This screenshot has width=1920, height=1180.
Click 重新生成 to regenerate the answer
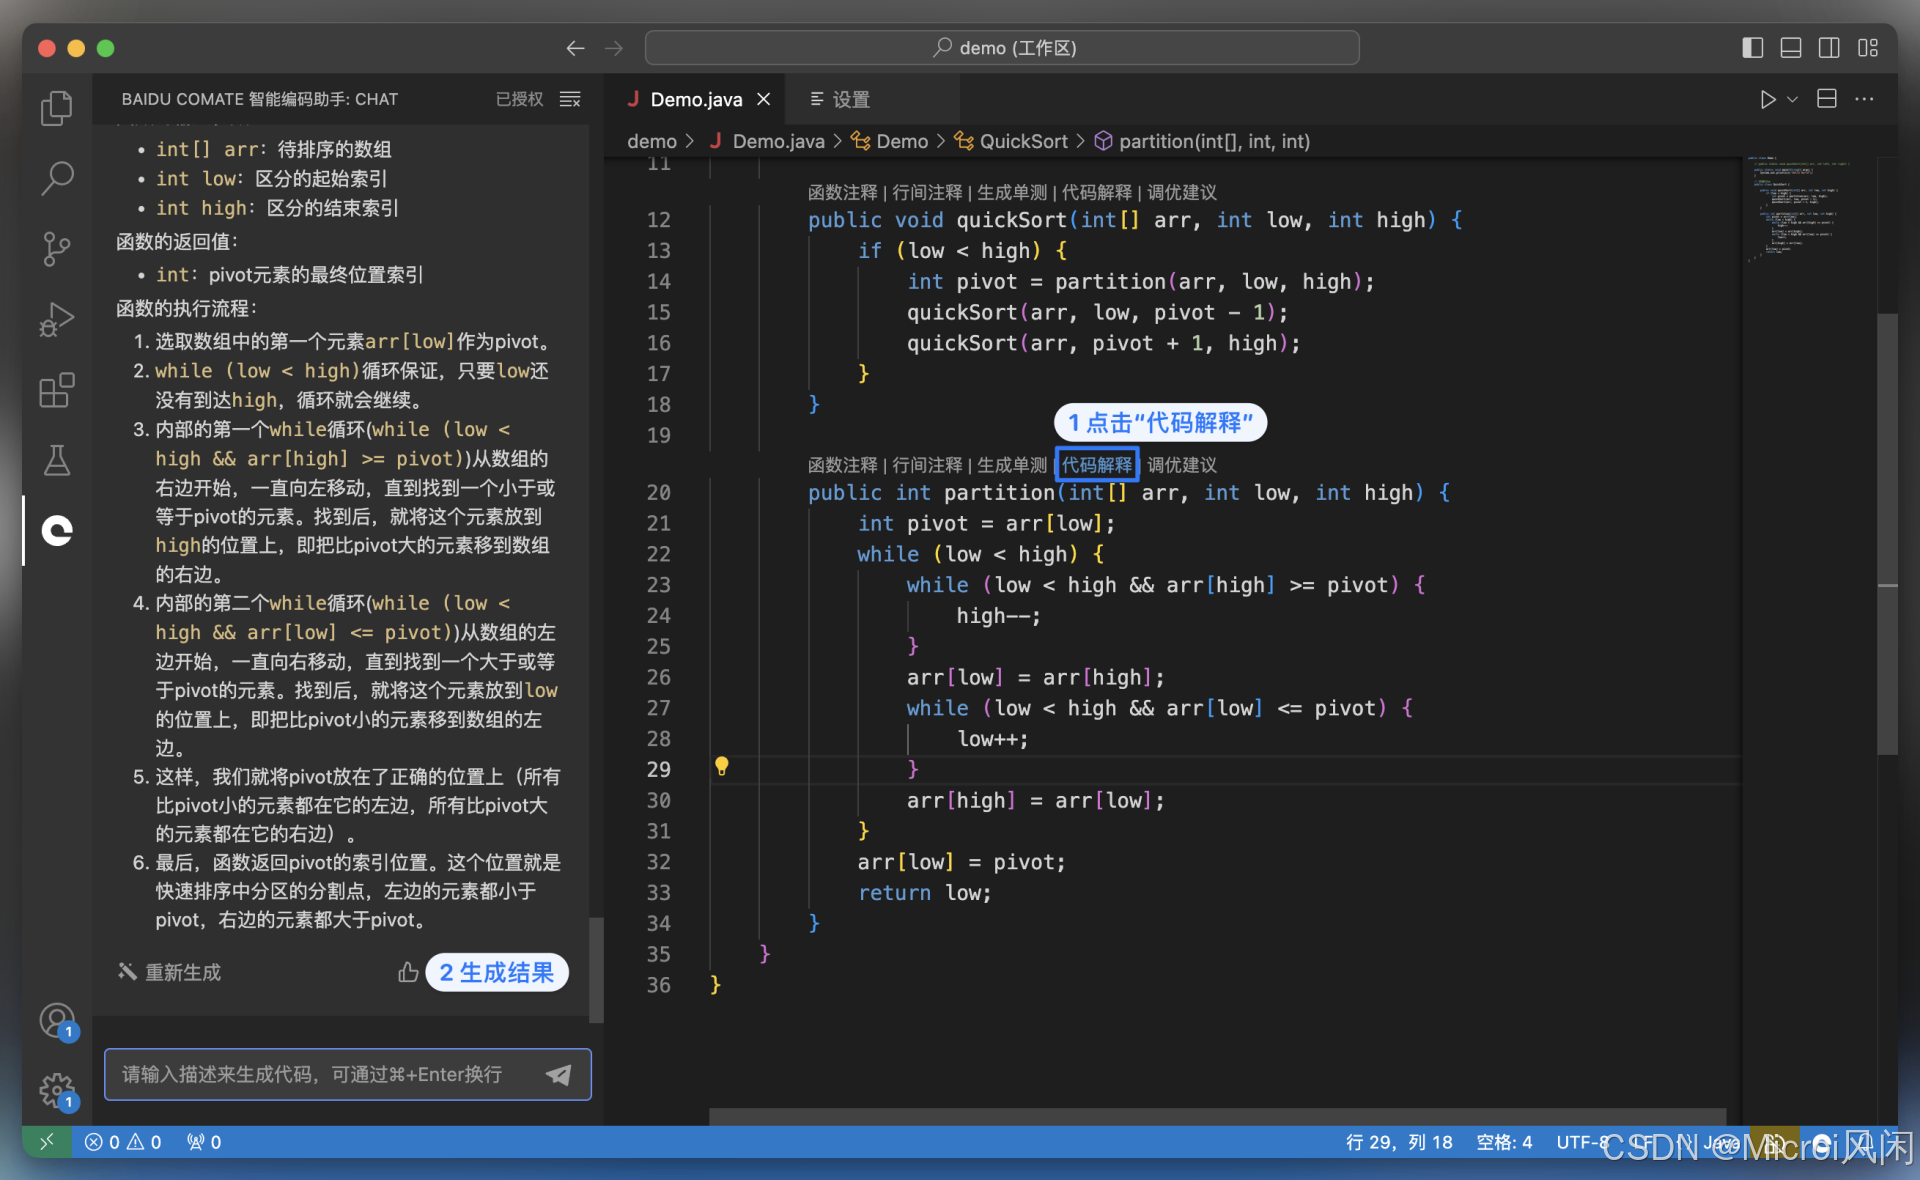[170, 972]
